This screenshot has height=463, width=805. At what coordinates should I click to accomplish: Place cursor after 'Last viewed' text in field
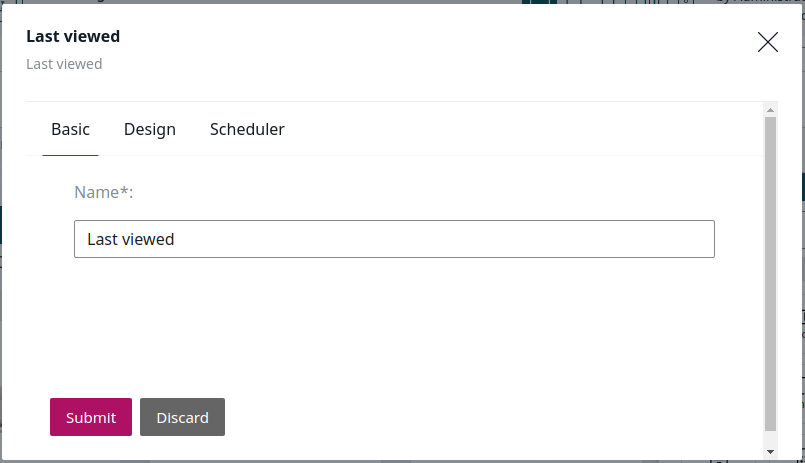(176, 239)
